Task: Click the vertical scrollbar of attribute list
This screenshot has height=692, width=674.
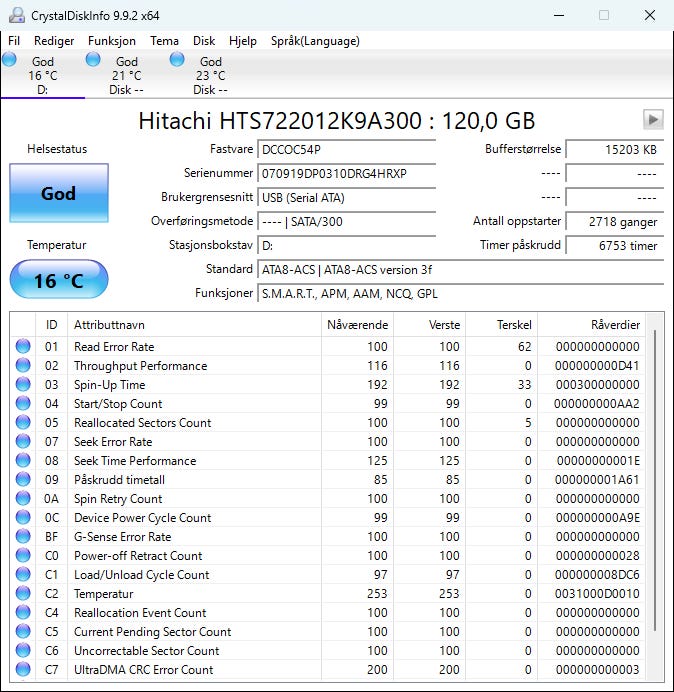Action: click(x=655, y=481)
